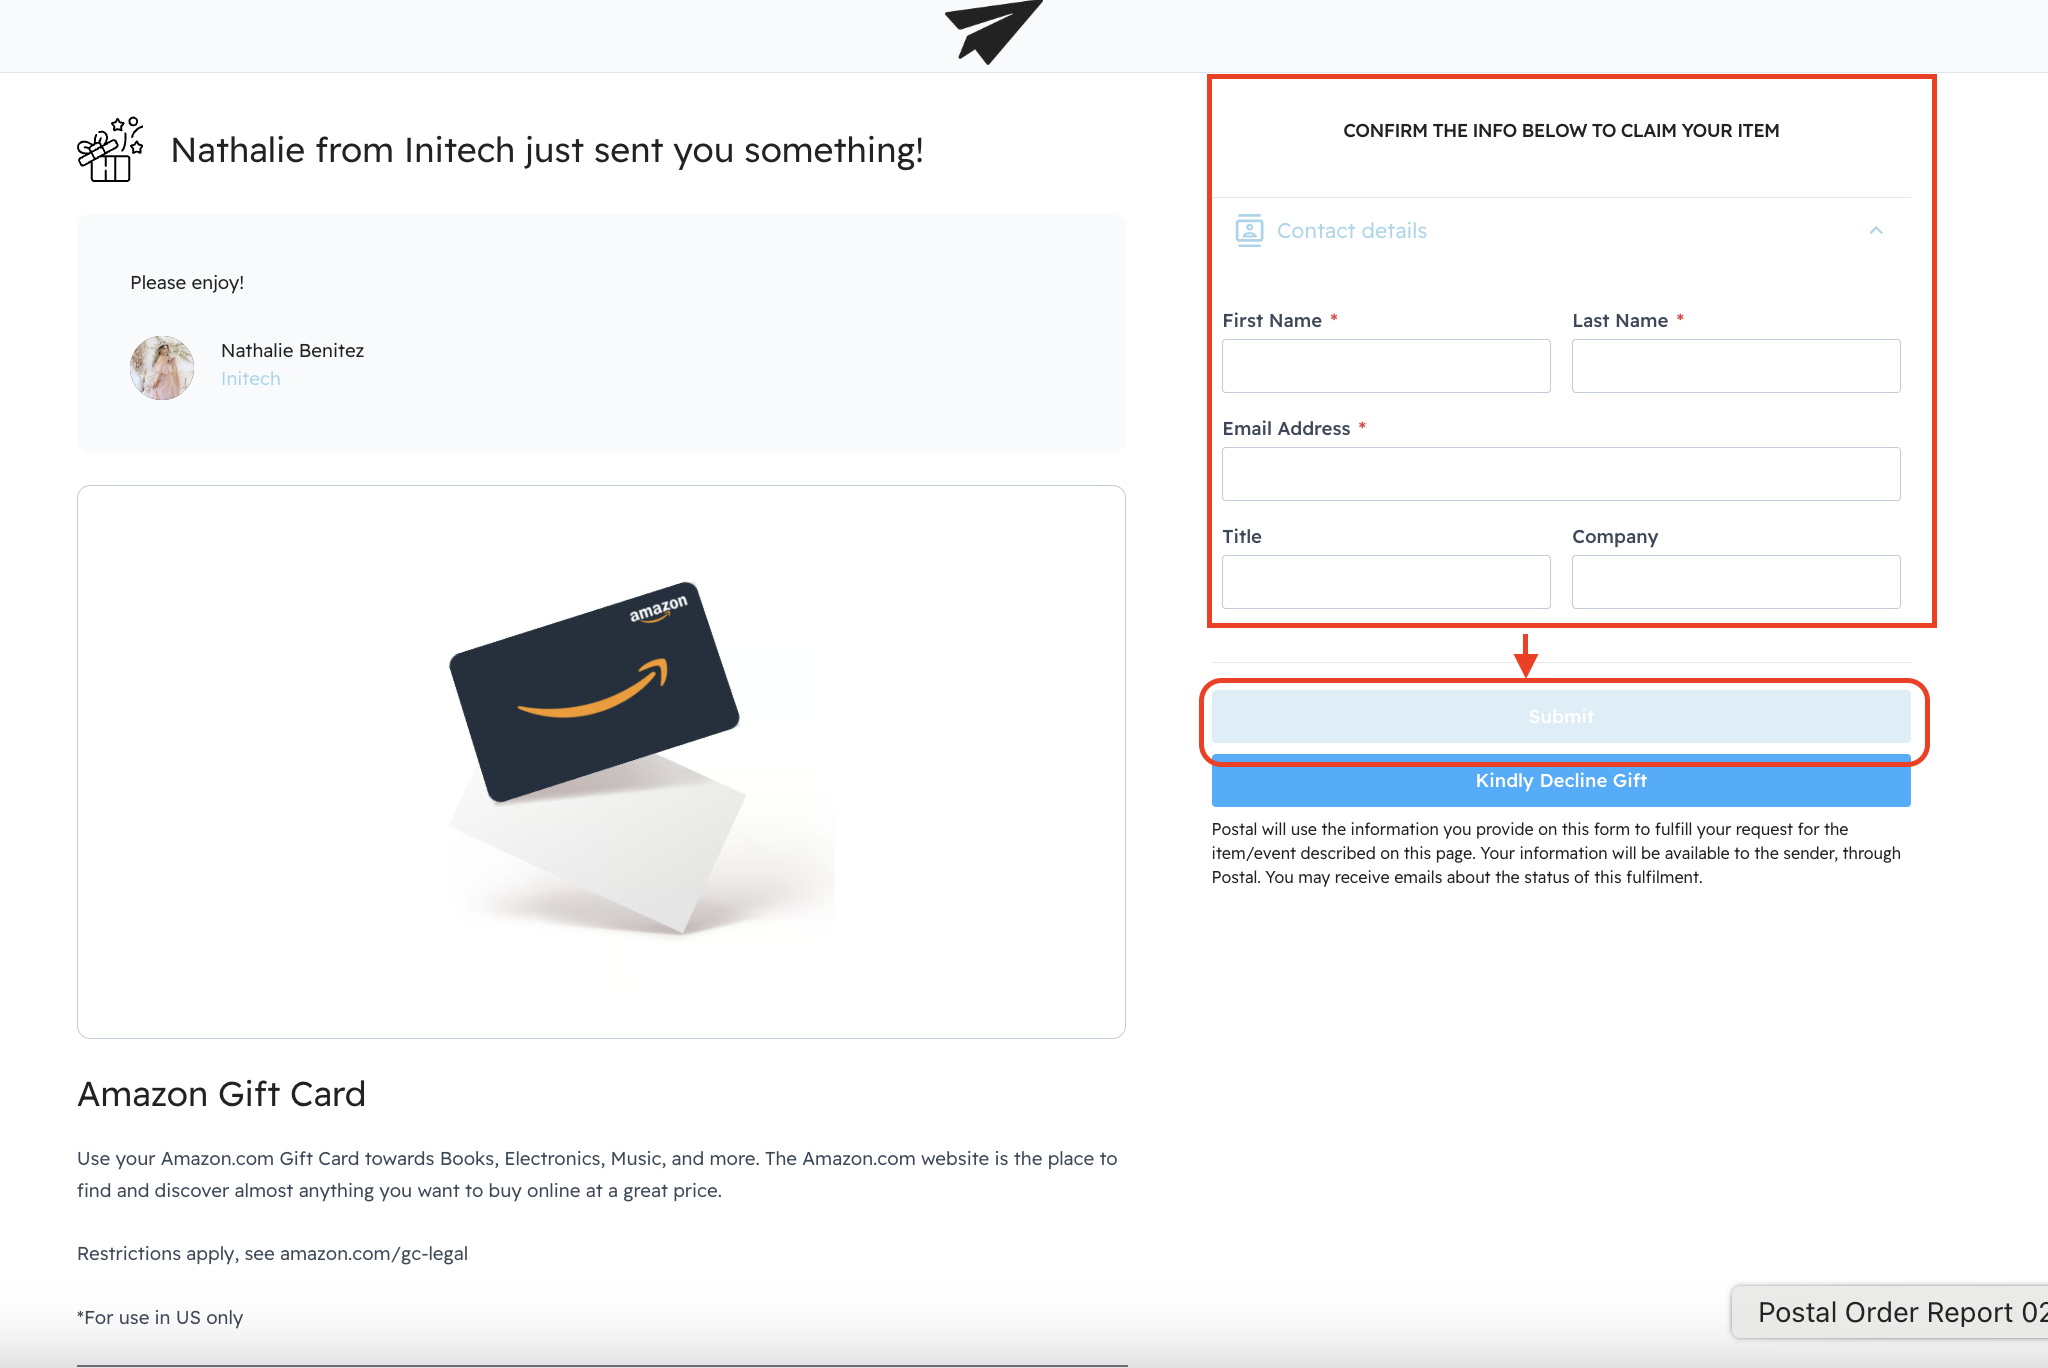Click the sender name Nathalie Benitez
The height and width of the screenshot is (1368, 2048).
[292, 351]
